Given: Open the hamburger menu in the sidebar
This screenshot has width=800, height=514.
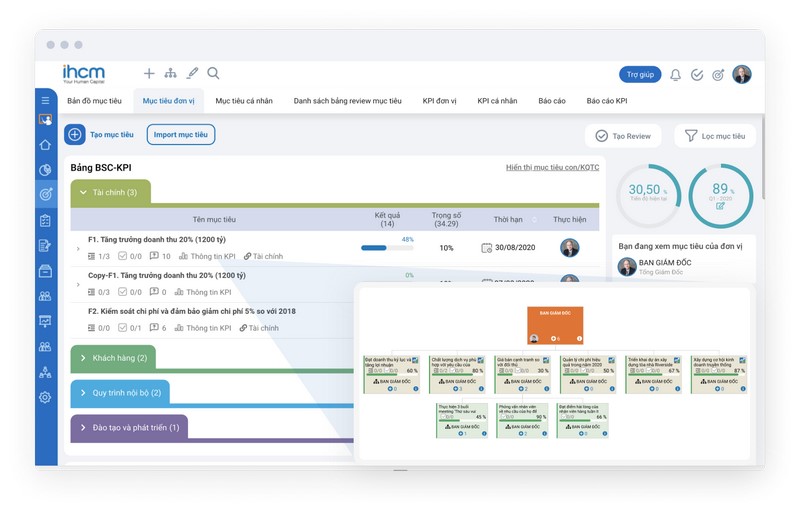Looking at the screenshot, I should tap(45, 101).
